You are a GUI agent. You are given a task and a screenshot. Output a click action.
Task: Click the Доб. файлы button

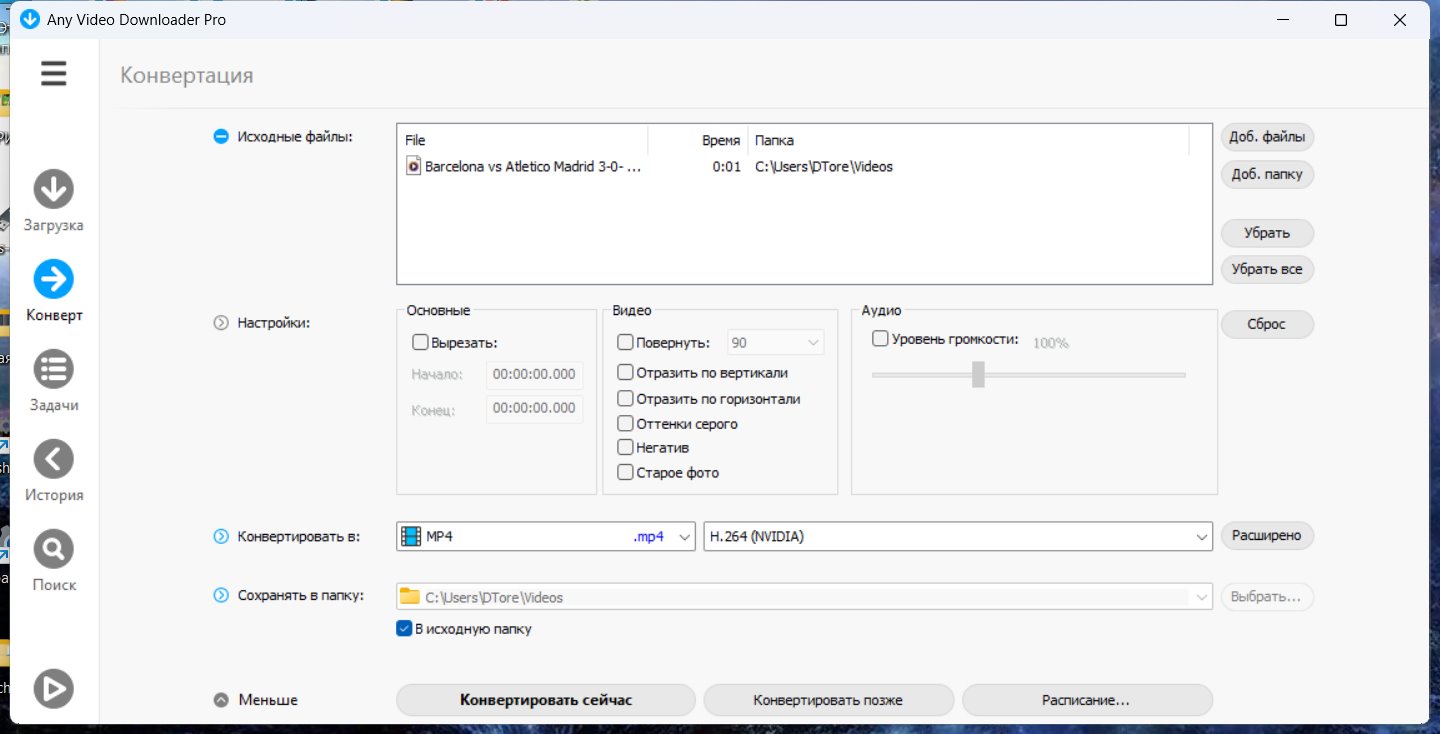click(x=1266, y=137)
